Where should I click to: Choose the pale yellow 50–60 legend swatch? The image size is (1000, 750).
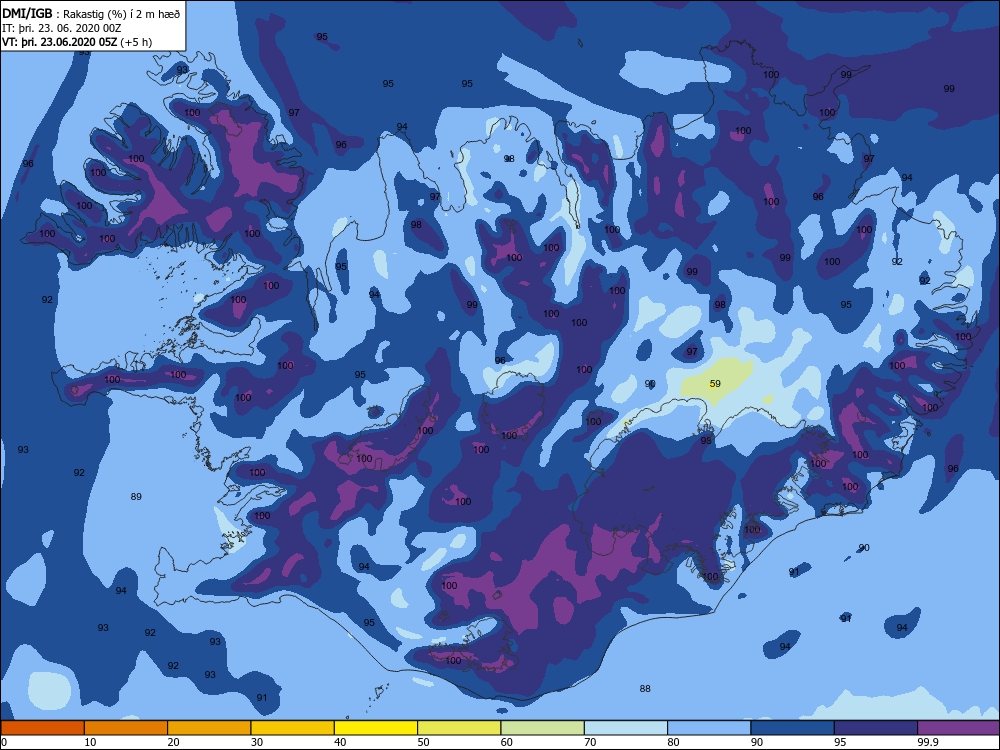click(x=459, y=728)
